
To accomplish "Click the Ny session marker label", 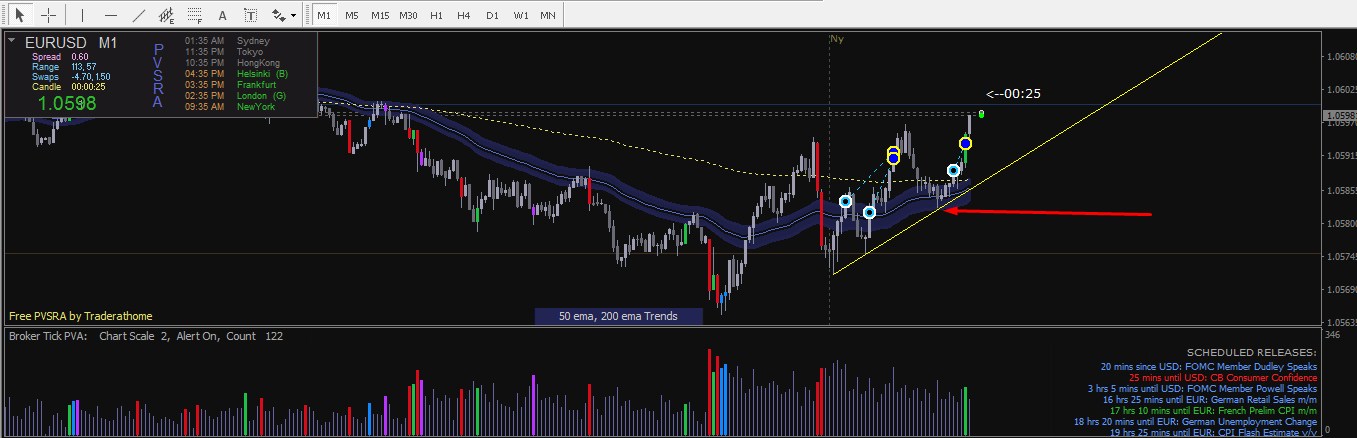I will click(x=836, y=39).
